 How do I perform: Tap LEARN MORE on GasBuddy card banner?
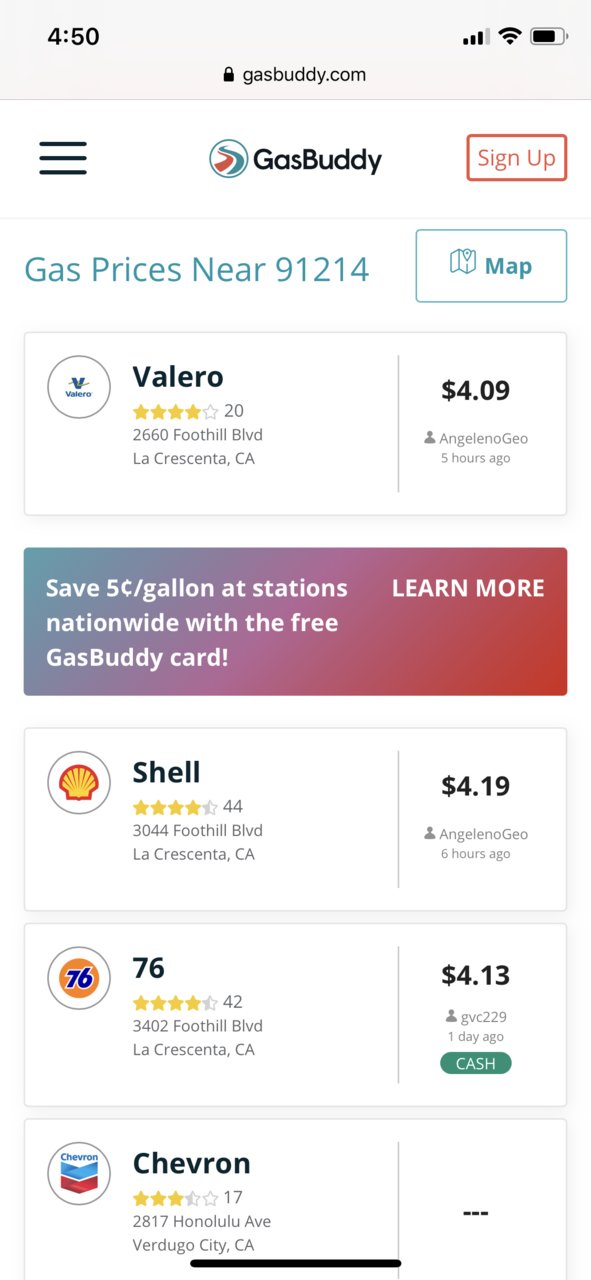pos(468,588)
